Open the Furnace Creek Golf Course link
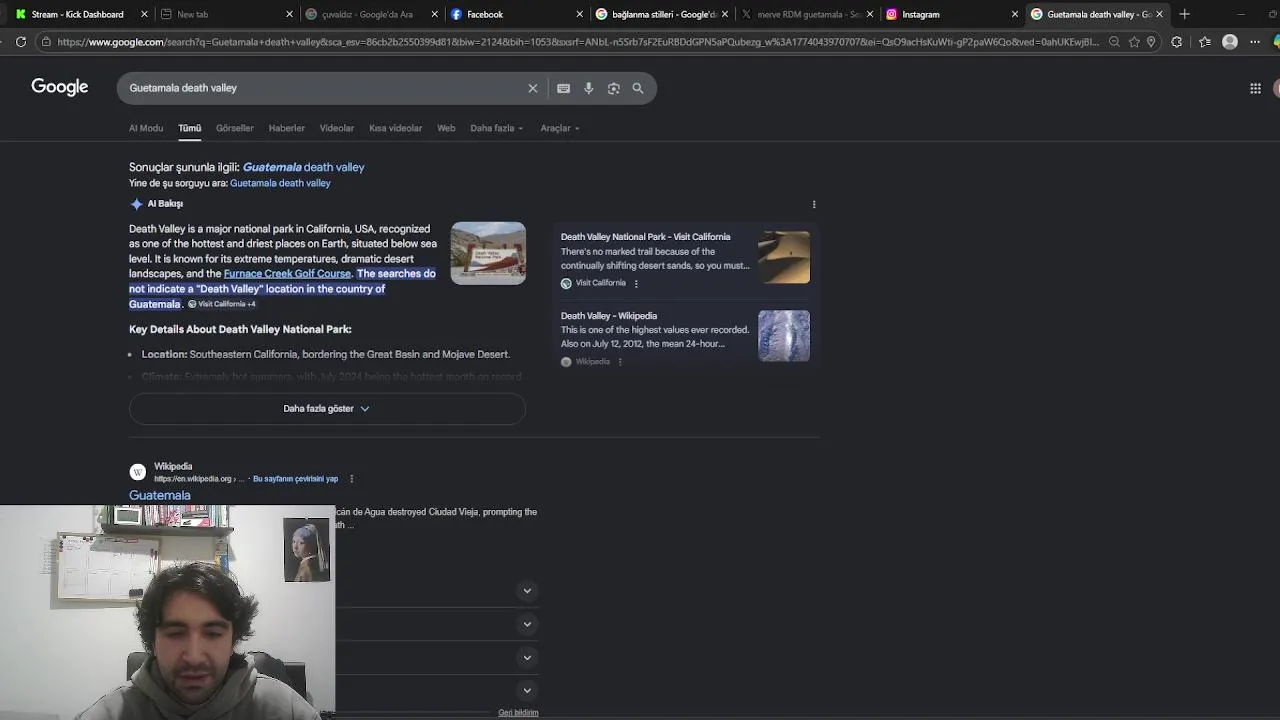 point(287,274)
